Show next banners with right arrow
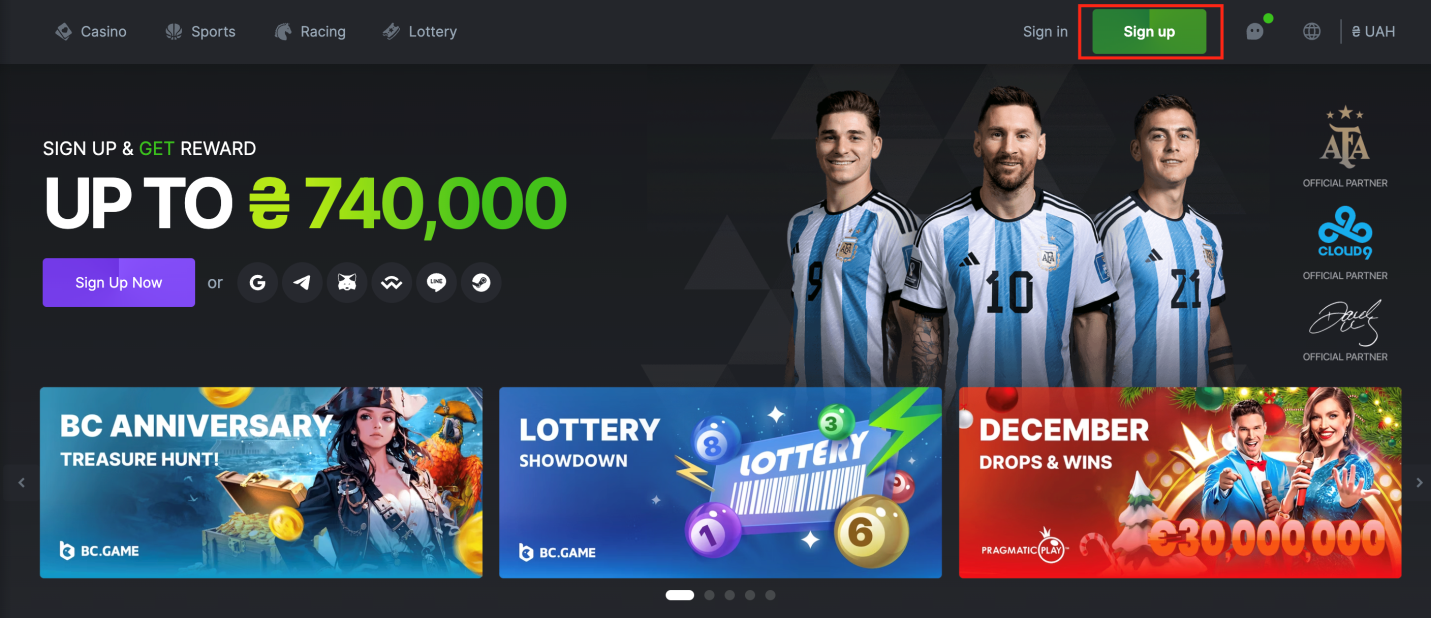 pos(1419,483)
